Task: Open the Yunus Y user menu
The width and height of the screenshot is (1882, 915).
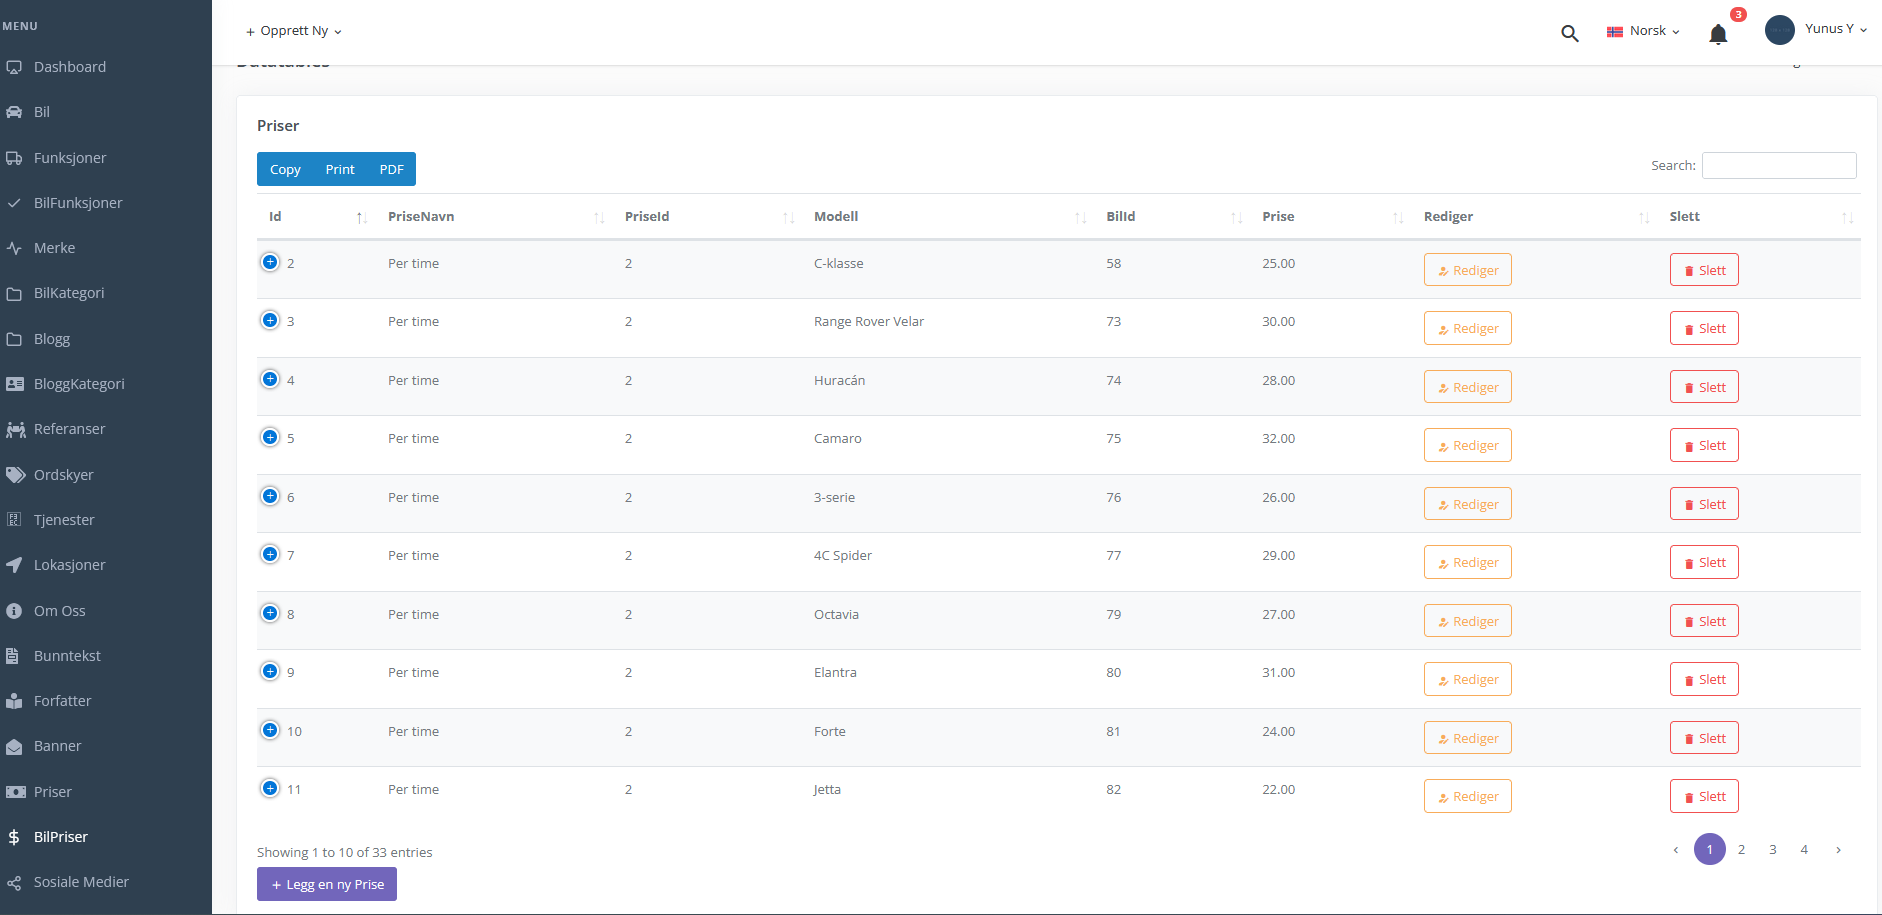Action: point(1835,29)
